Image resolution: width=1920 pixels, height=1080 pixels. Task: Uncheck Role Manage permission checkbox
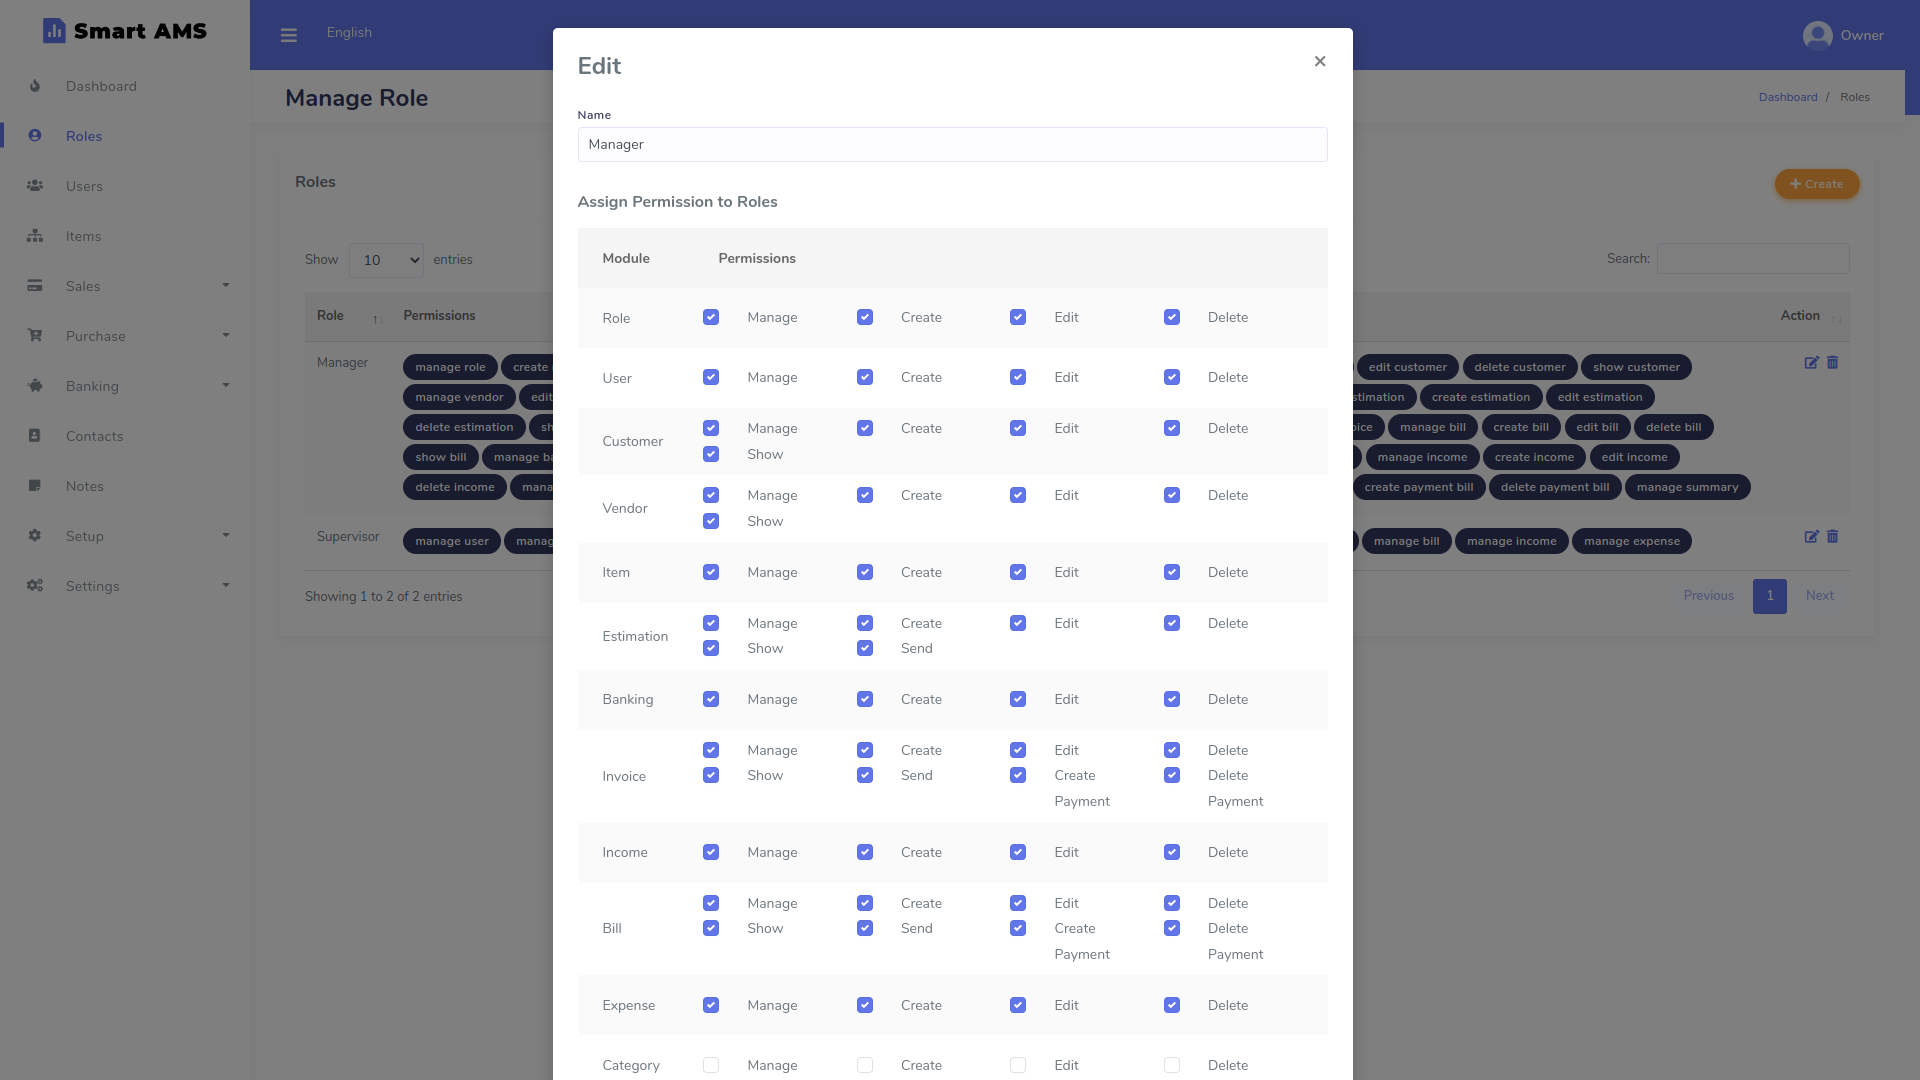[x=711, y=318]
